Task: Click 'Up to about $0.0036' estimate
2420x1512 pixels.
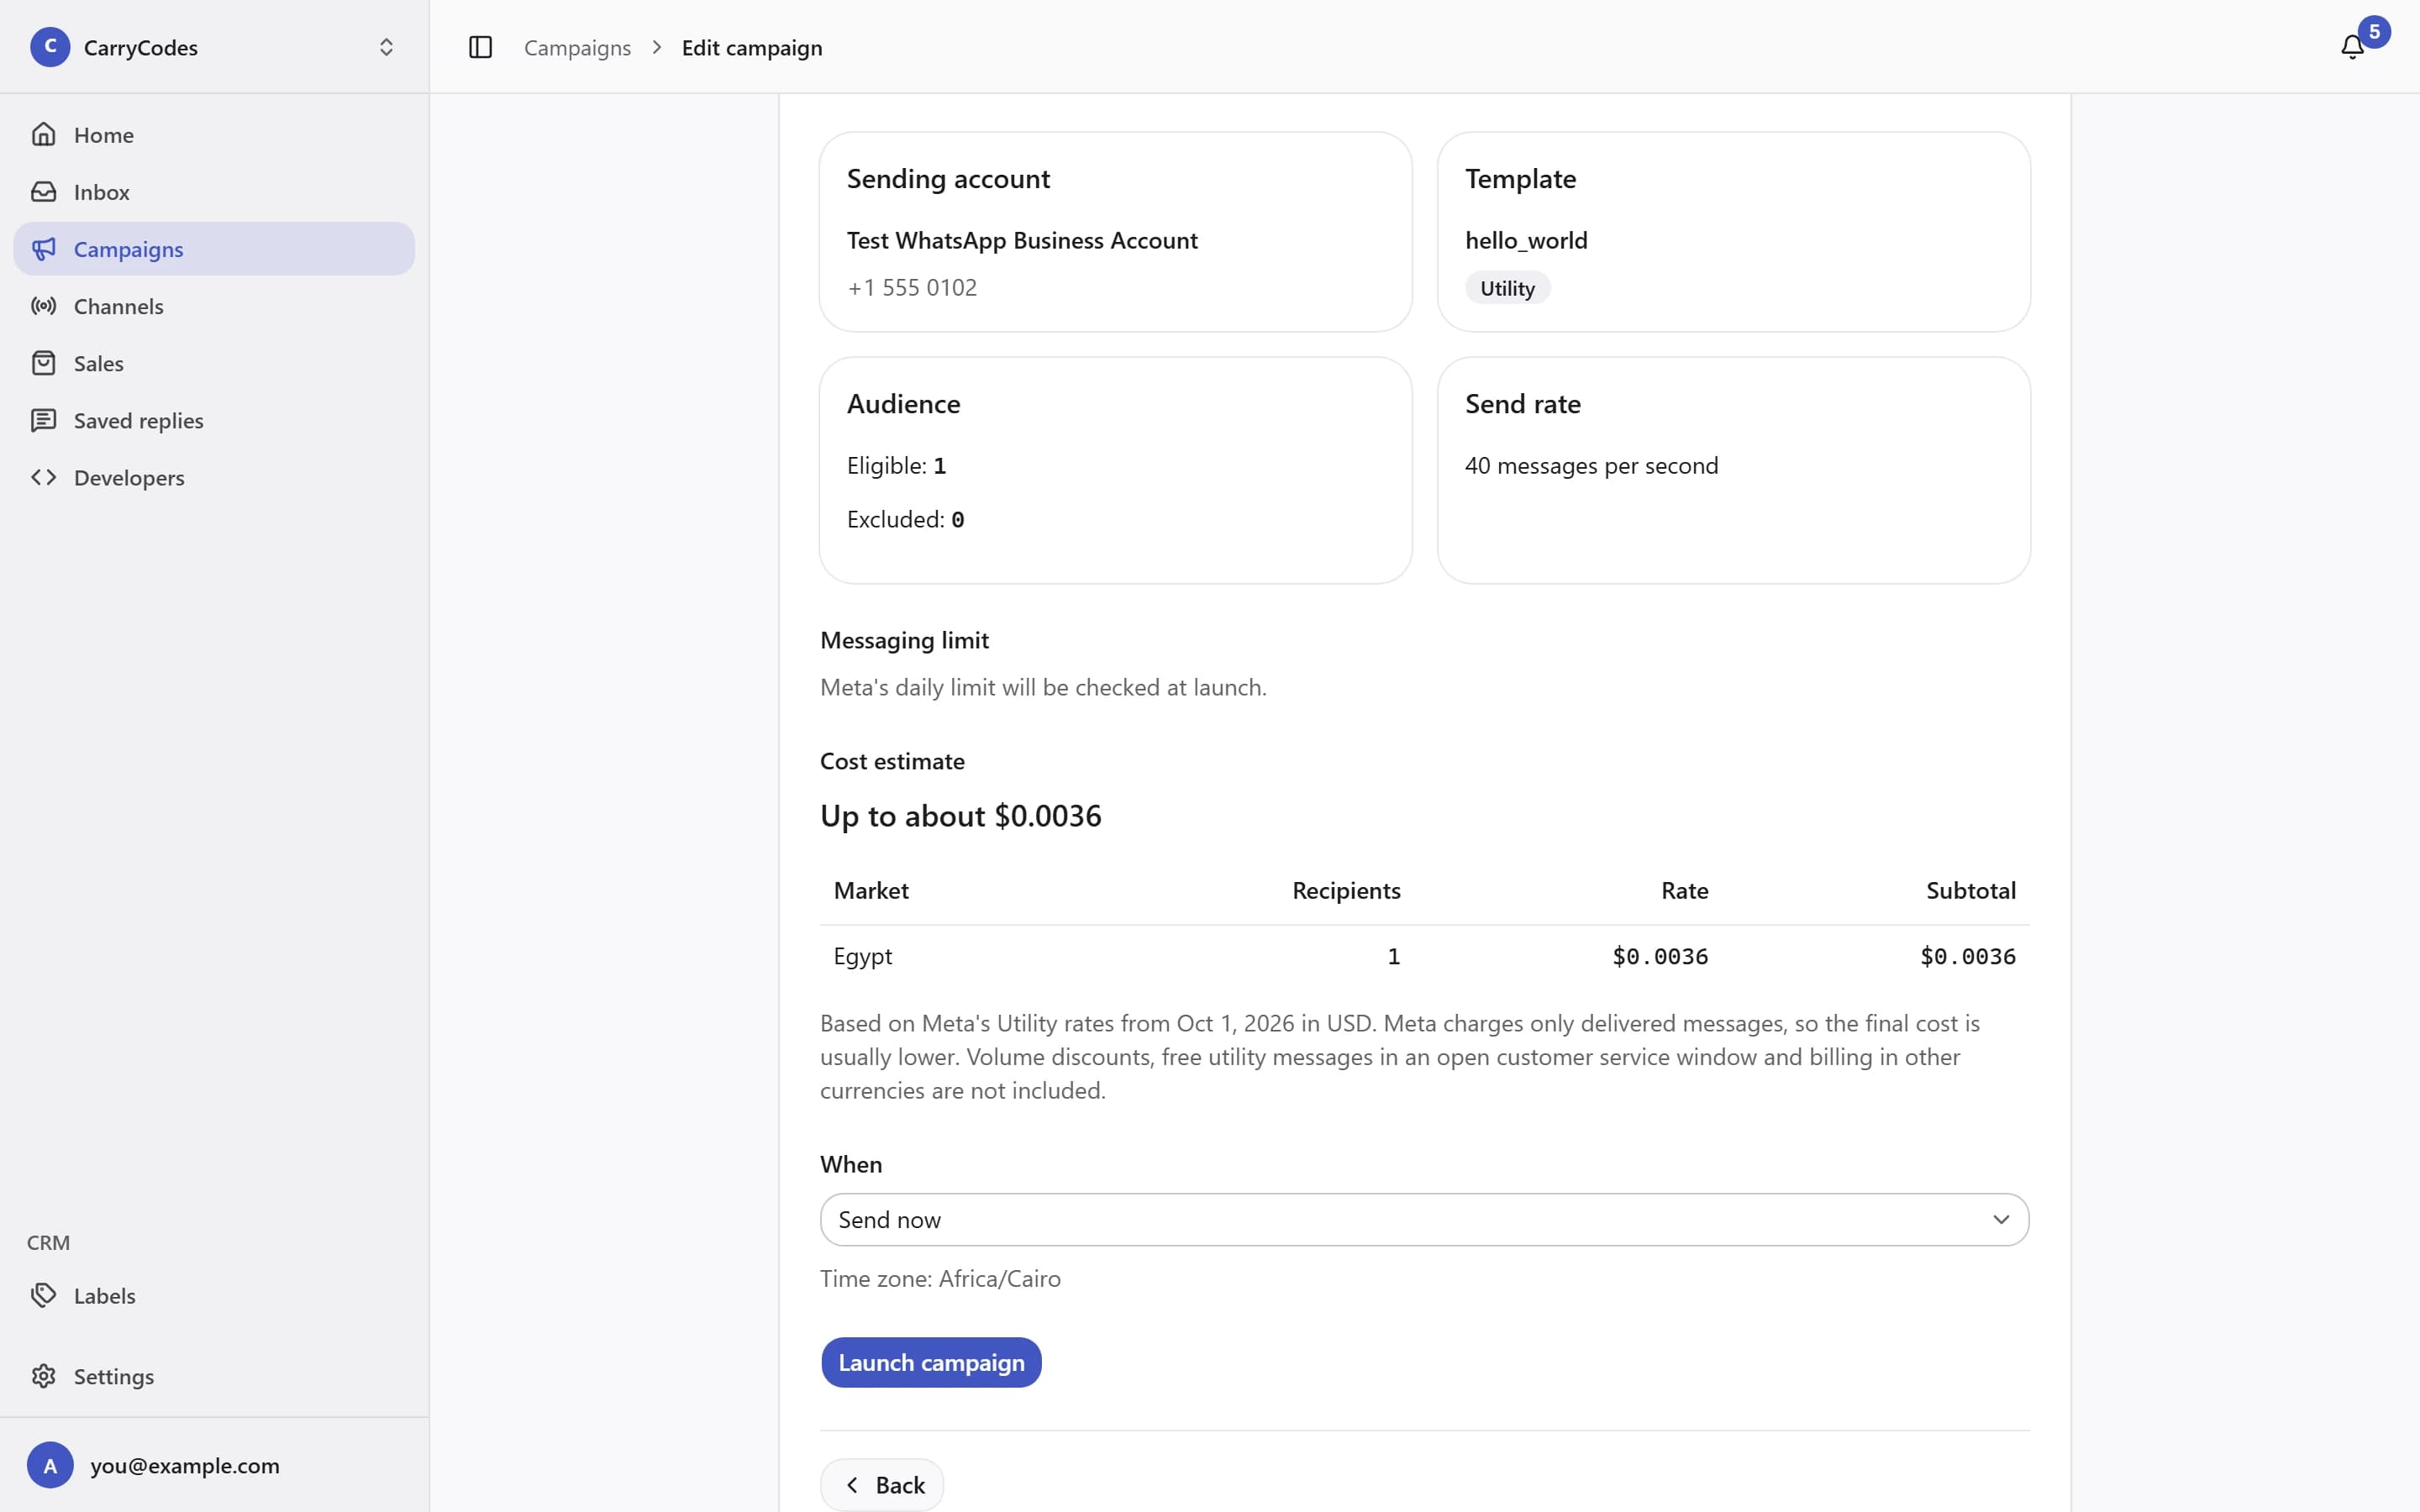Action: 960,816
